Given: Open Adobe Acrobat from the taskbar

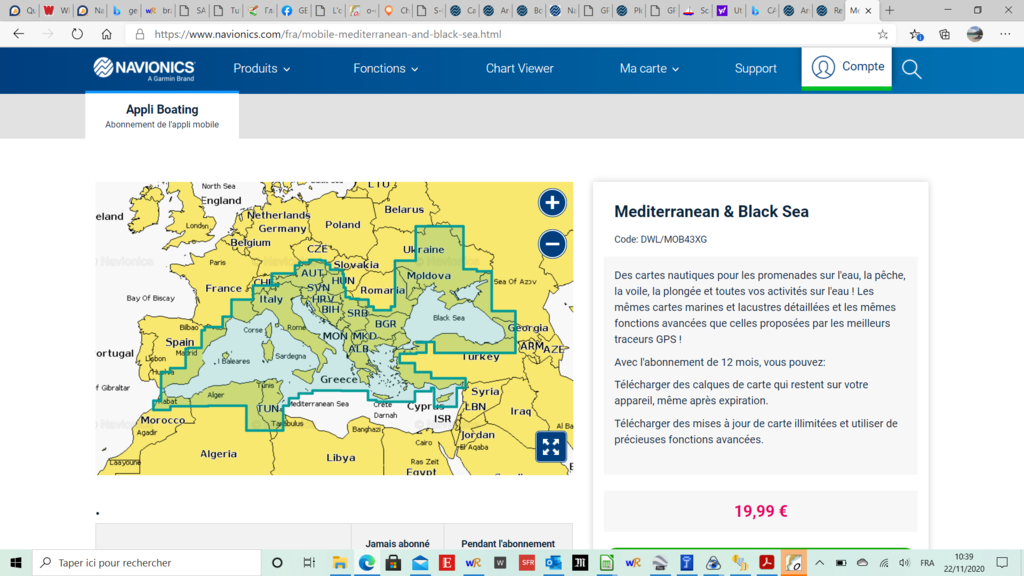Looking at the screenshot, I should (x=767, y=562).
